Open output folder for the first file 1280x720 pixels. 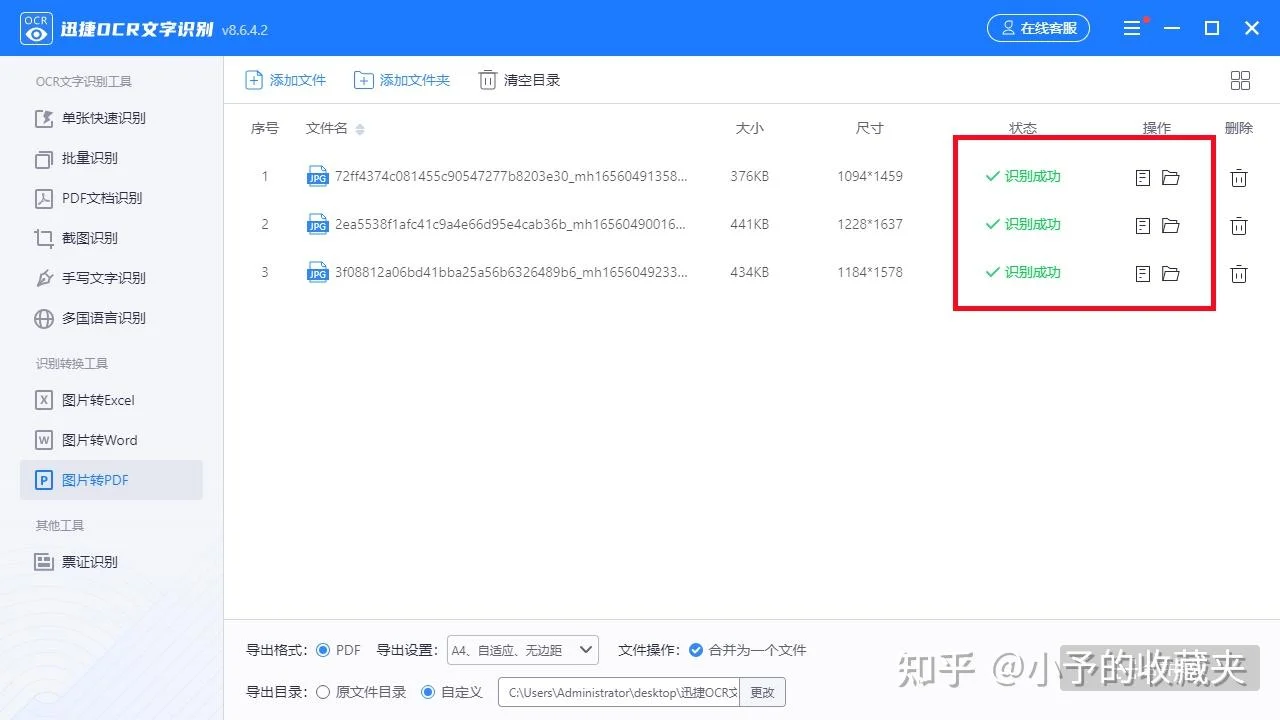tap(1171, 177)
